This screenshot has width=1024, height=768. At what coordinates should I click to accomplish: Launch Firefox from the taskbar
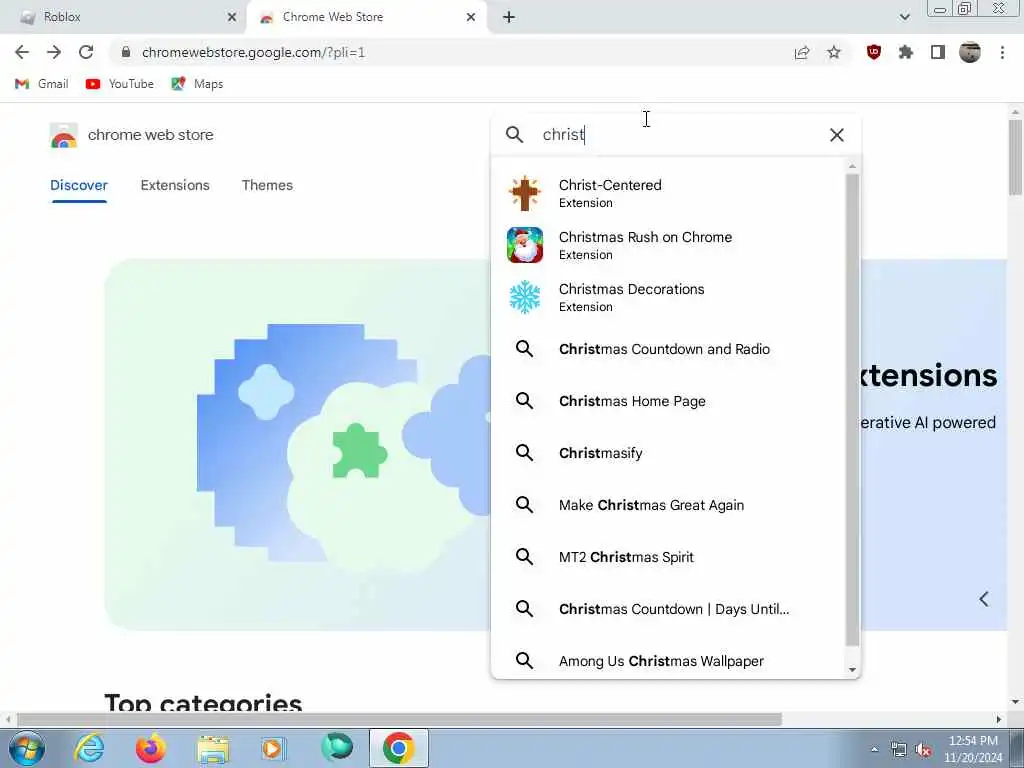[151, 748]
